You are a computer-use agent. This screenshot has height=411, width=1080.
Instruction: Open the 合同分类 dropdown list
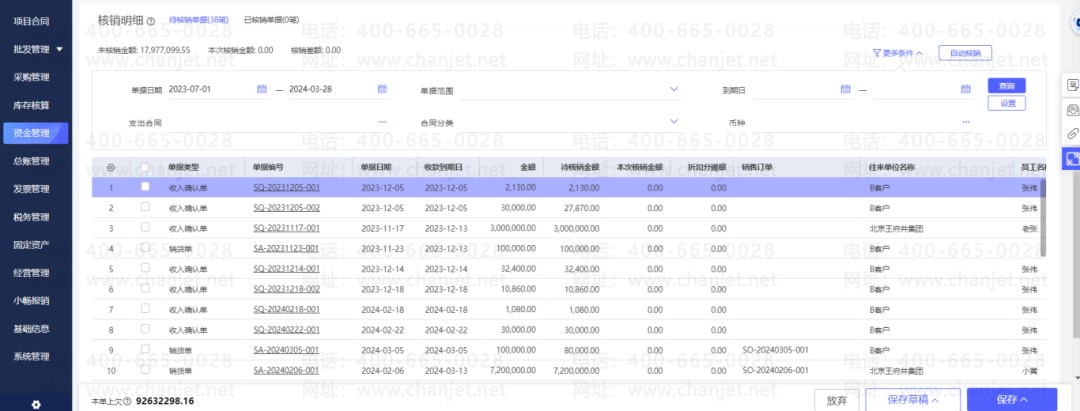pos(674,122)
